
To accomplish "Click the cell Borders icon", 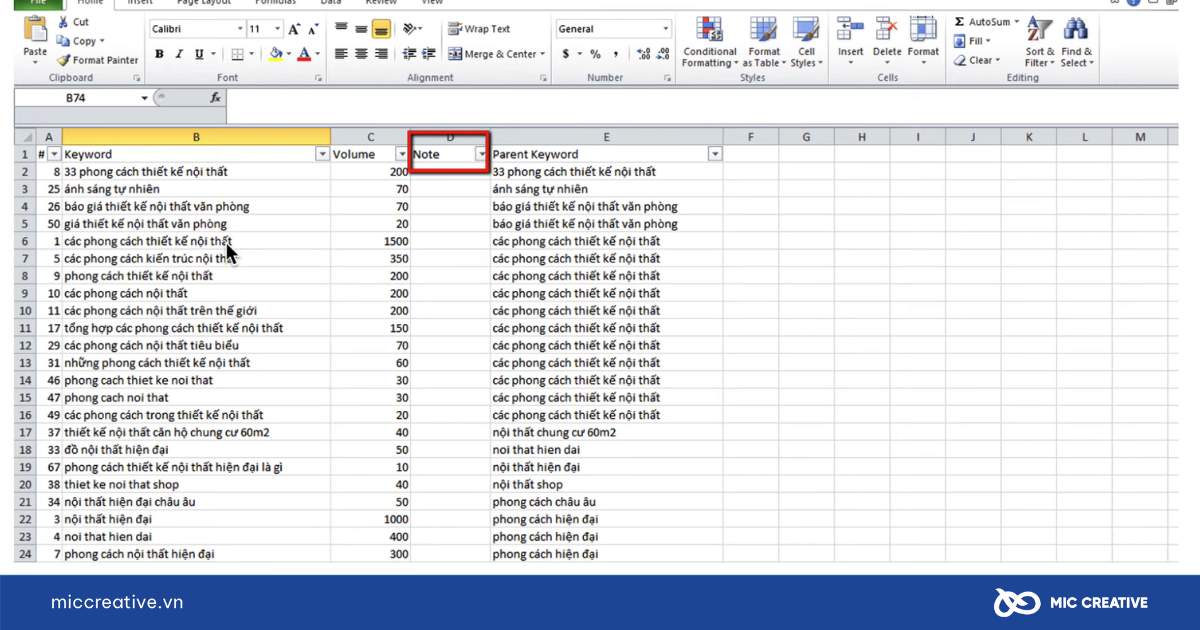I will (x=237, y=54).
